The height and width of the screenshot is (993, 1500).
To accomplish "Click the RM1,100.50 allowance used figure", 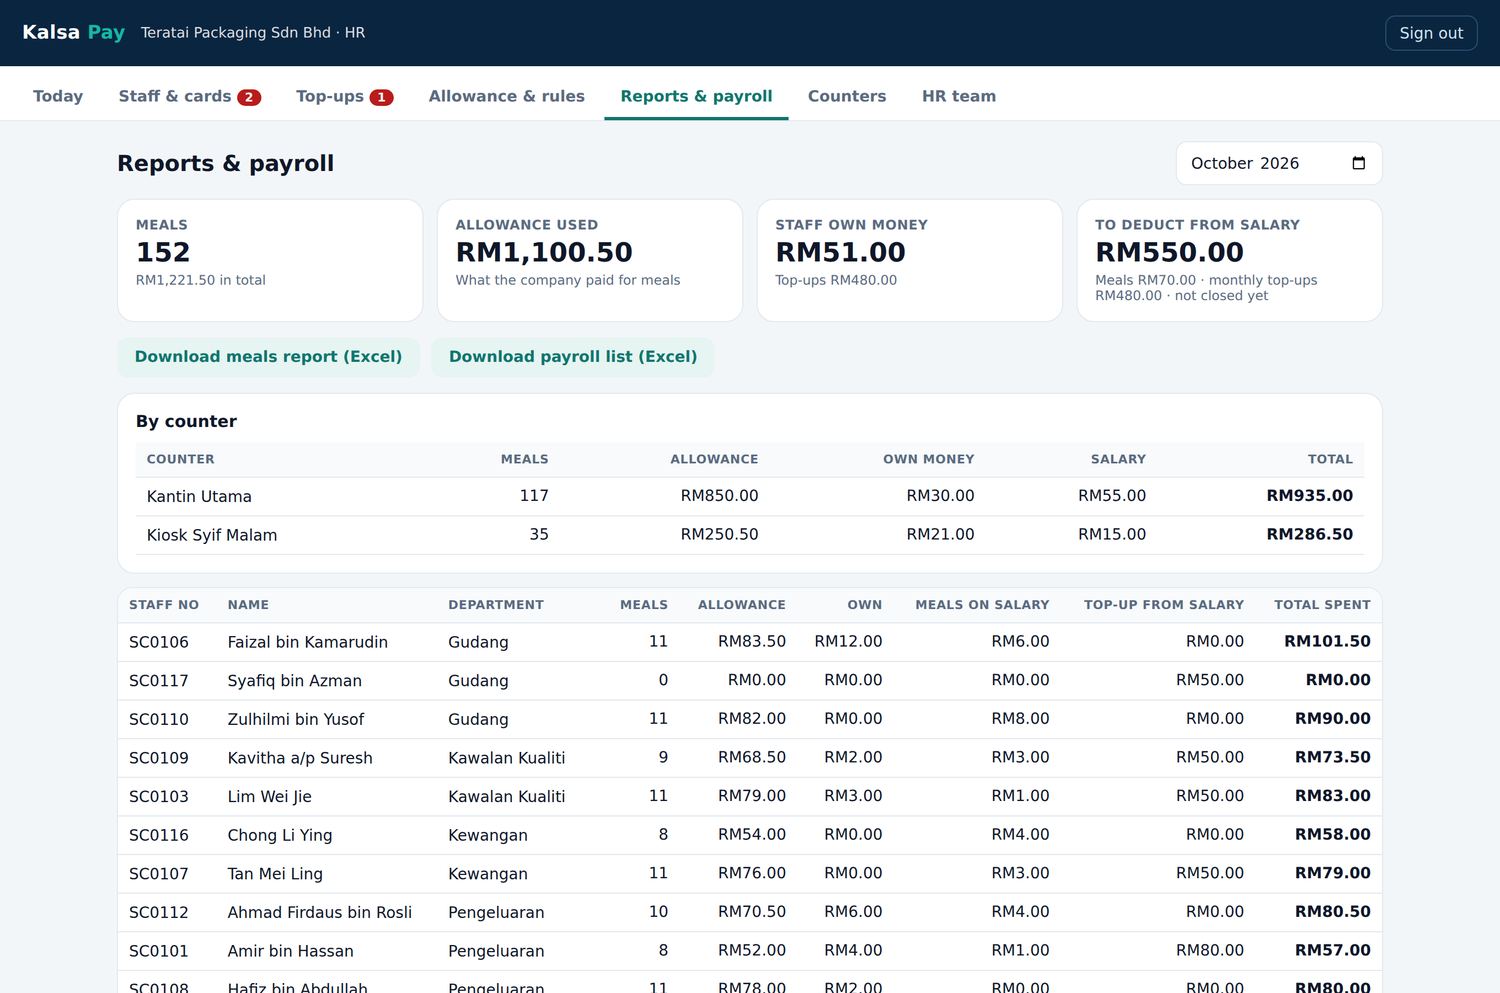I will [544, 252].
